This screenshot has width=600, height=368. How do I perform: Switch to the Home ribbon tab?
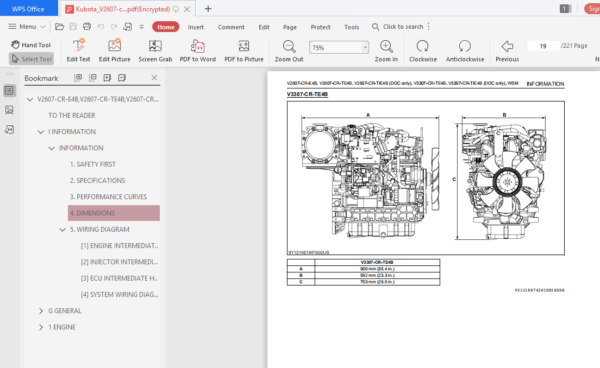[166, 27]
